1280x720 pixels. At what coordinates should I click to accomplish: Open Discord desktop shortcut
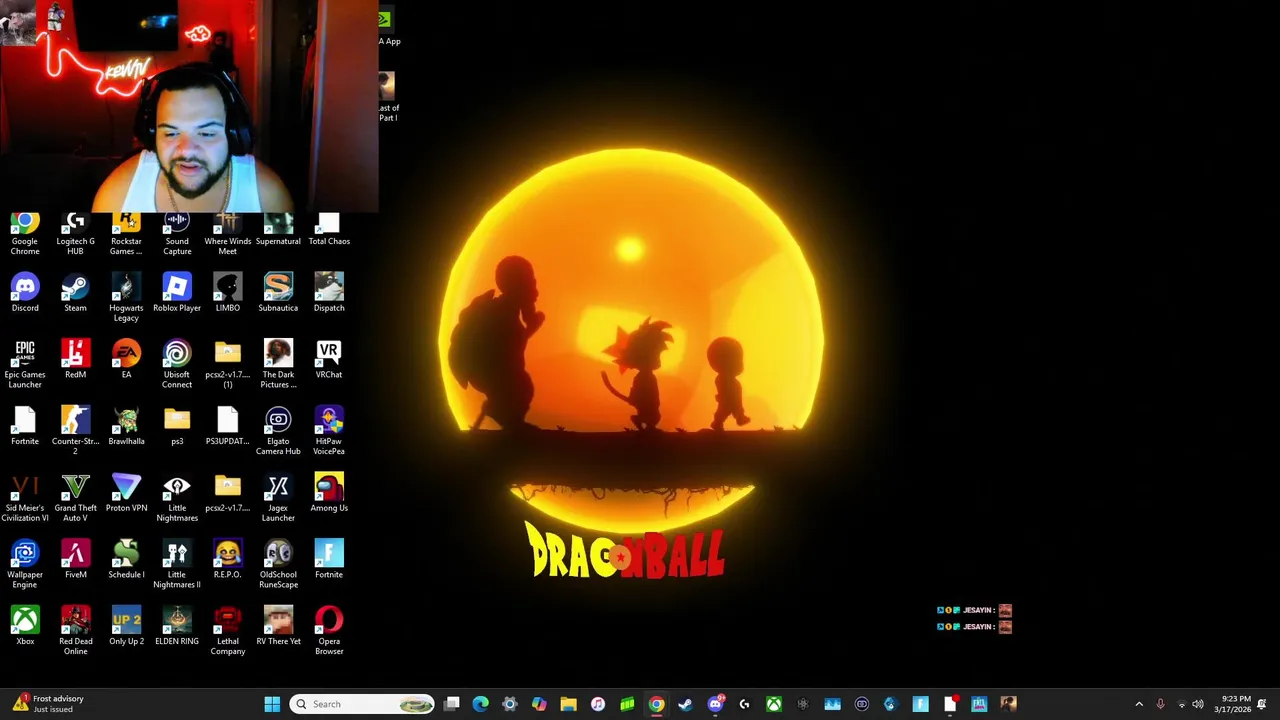click(25, 292)
